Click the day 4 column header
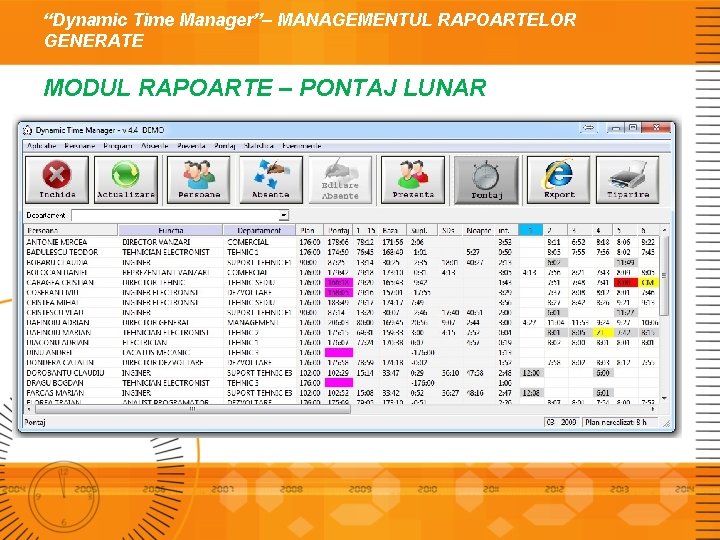The width and height of the screenshot is (720, 540). pyautogui.click(x=601, y=231)
